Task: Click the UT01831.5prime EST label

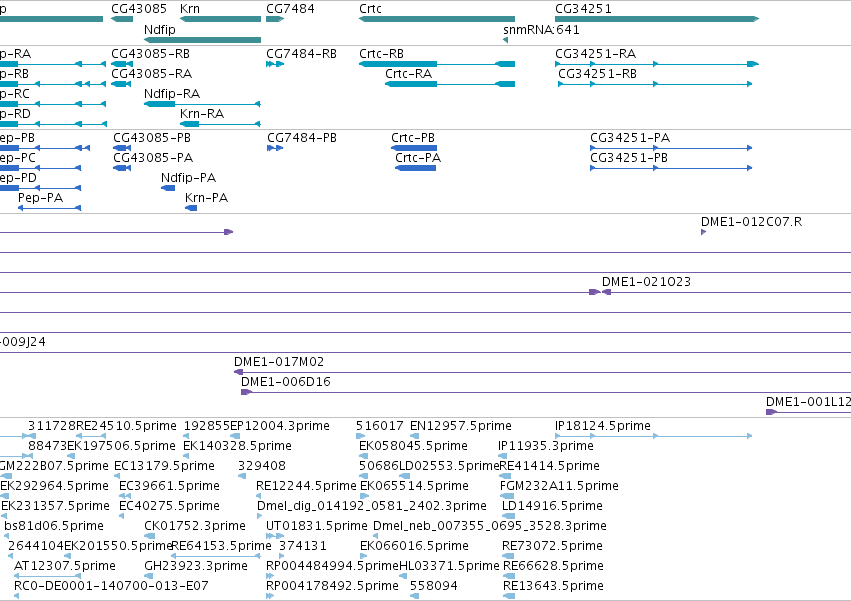Action: coord(316,527)
